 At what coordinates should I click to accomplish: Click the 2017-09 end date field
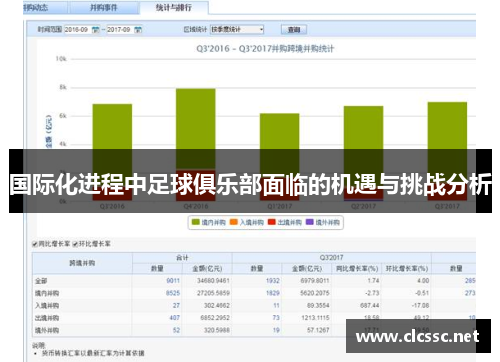click(120, 30)
